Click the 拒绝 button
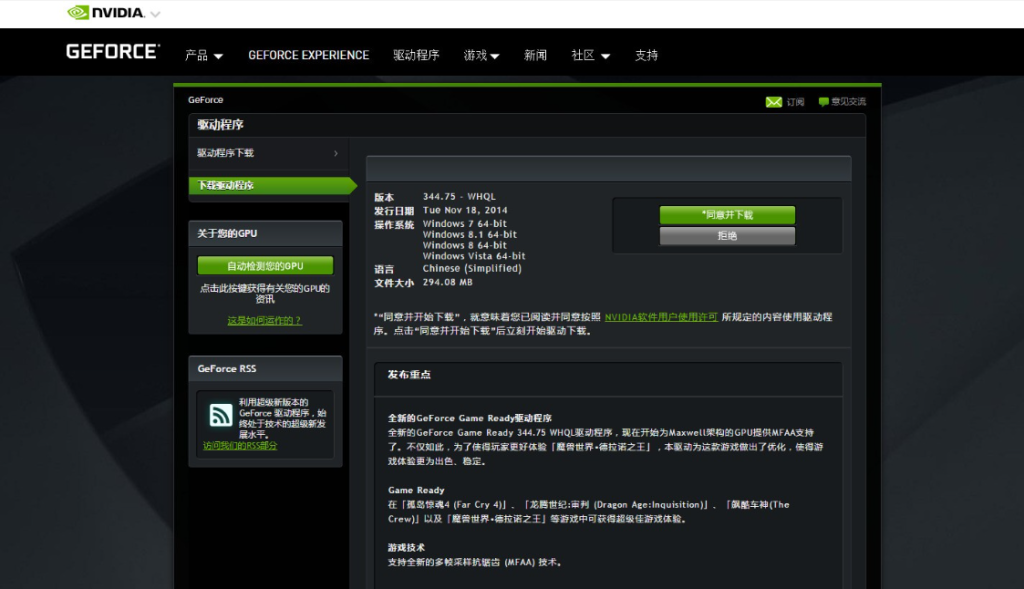This screenshot has width=1024, height=589. (727, 235)
